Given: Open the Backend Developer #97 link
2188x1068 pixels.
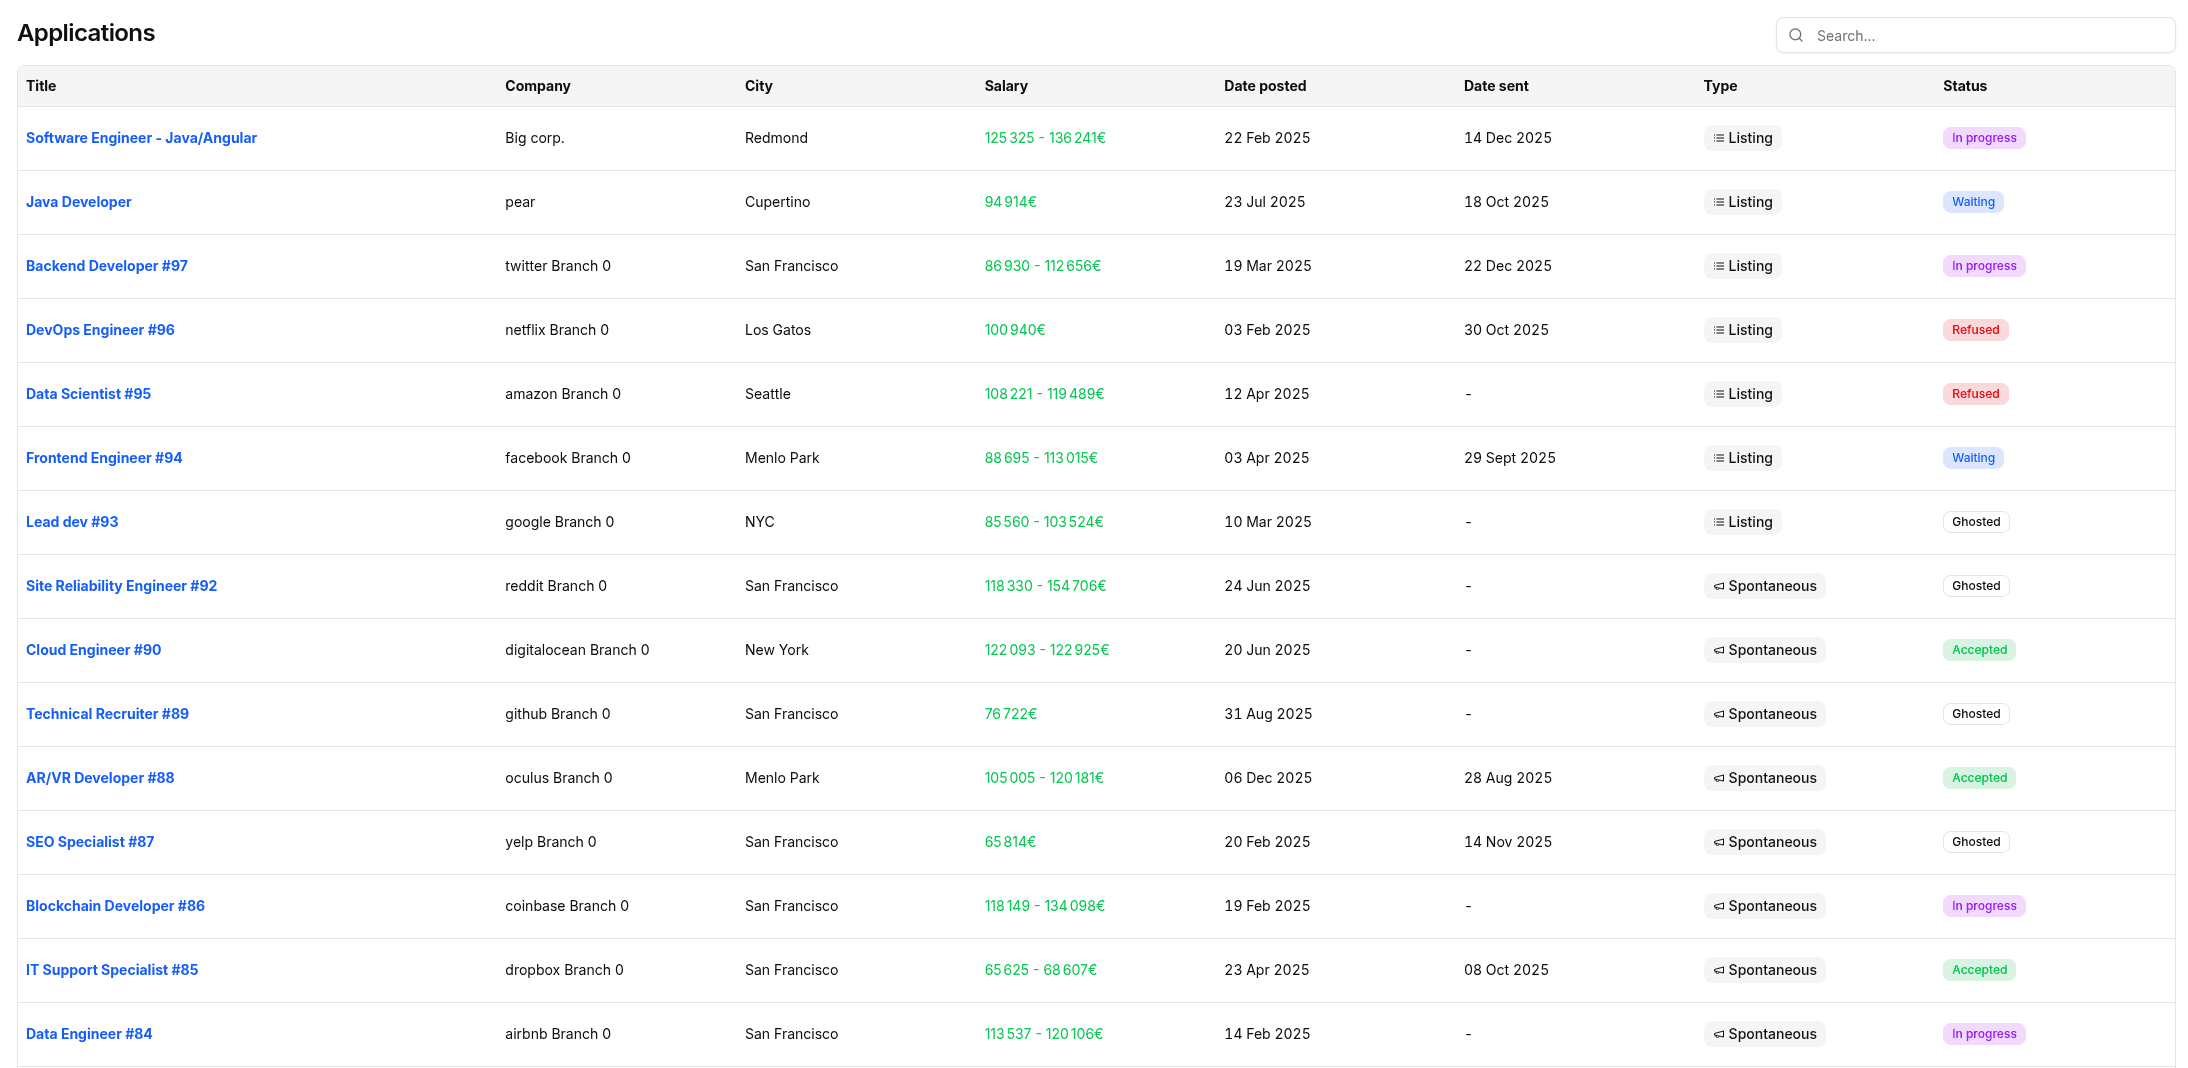Looking at the screenshot, I should tap(107, 266).
